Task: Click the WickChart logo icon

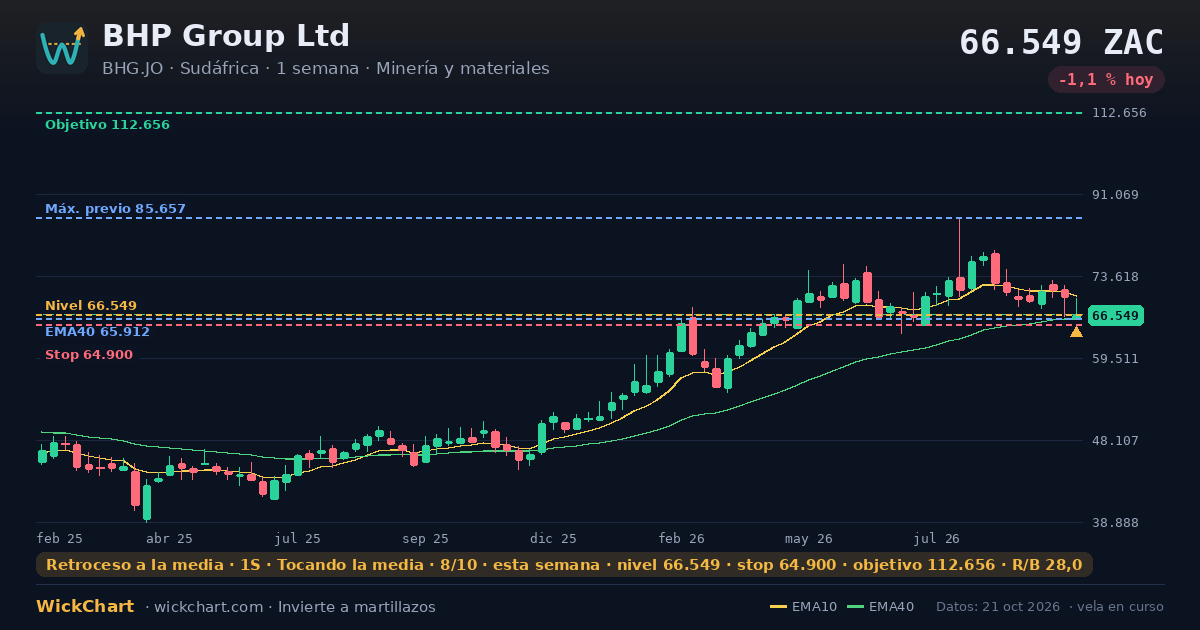Action: [x=62, y=48]
